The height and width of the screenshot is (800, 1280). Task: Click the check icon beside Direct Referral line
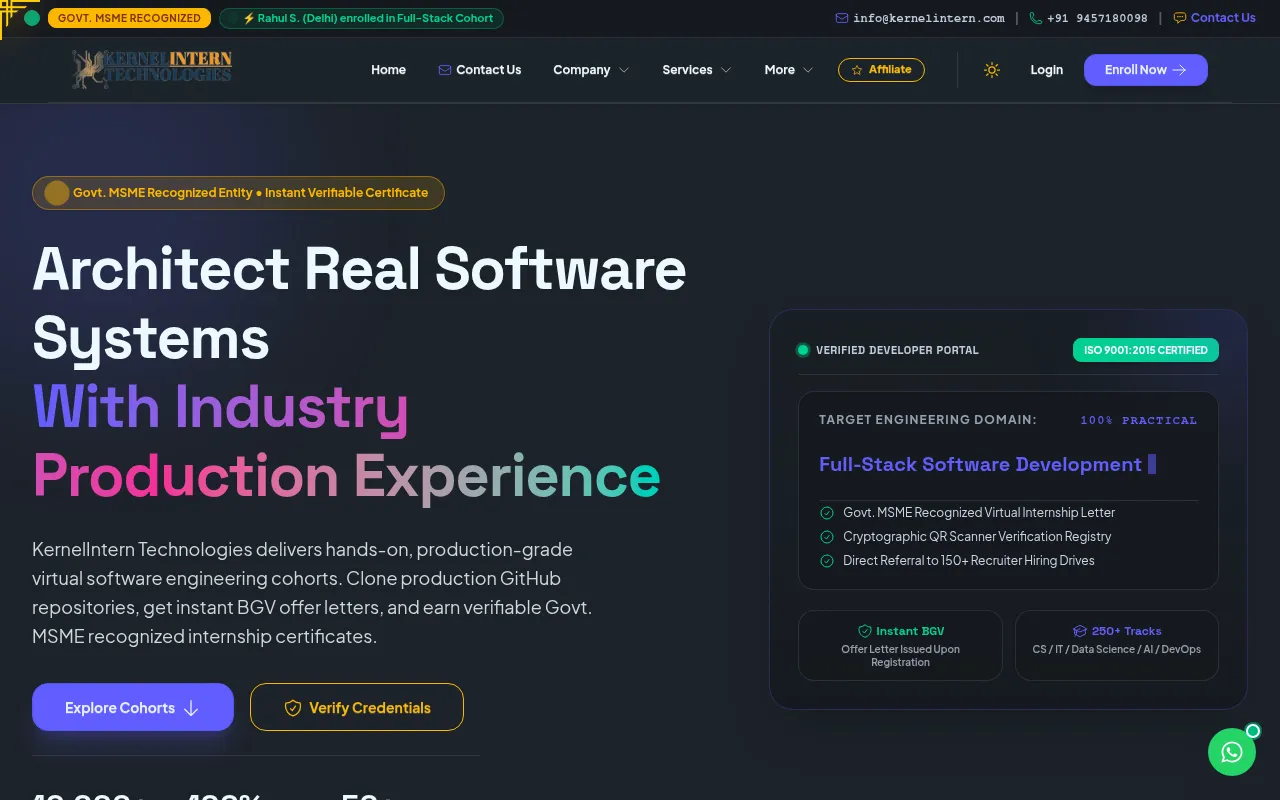827,561
